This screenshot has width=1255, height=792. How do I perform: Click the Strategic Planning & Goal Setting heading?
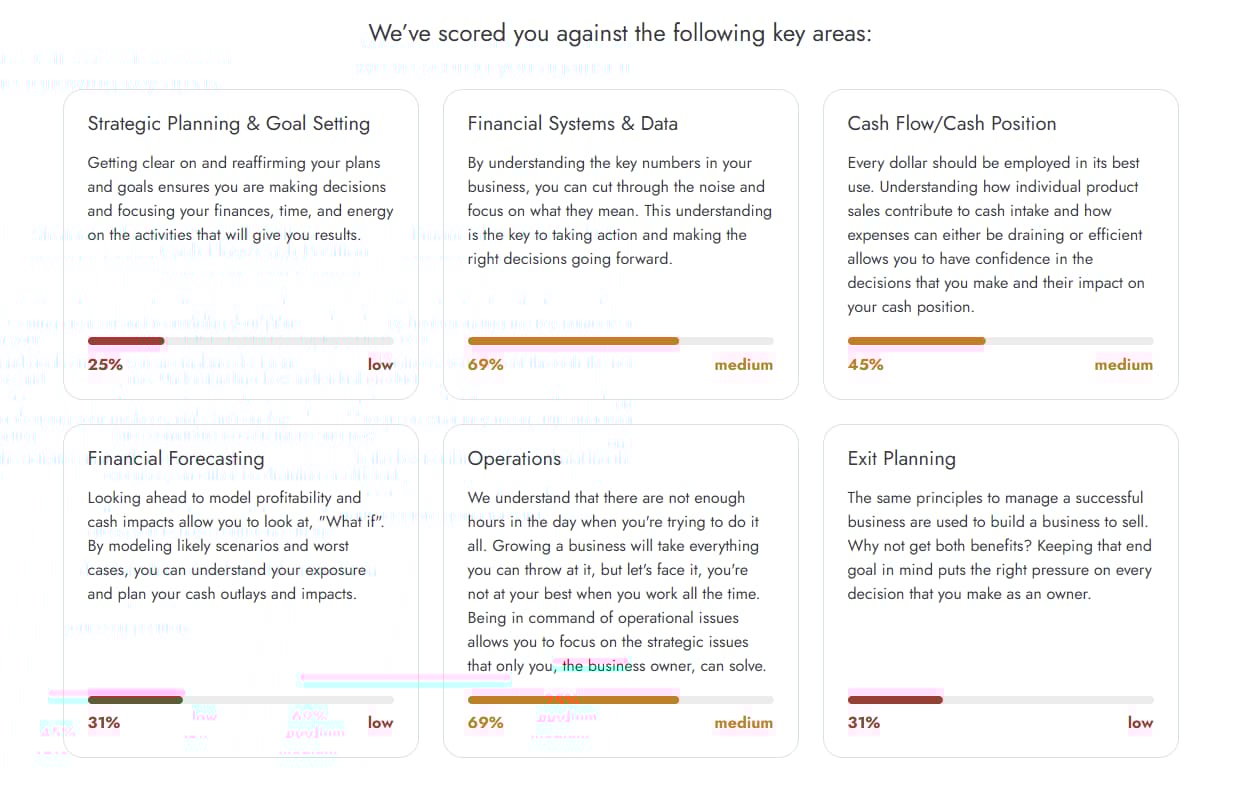click(x=228, y=124)
